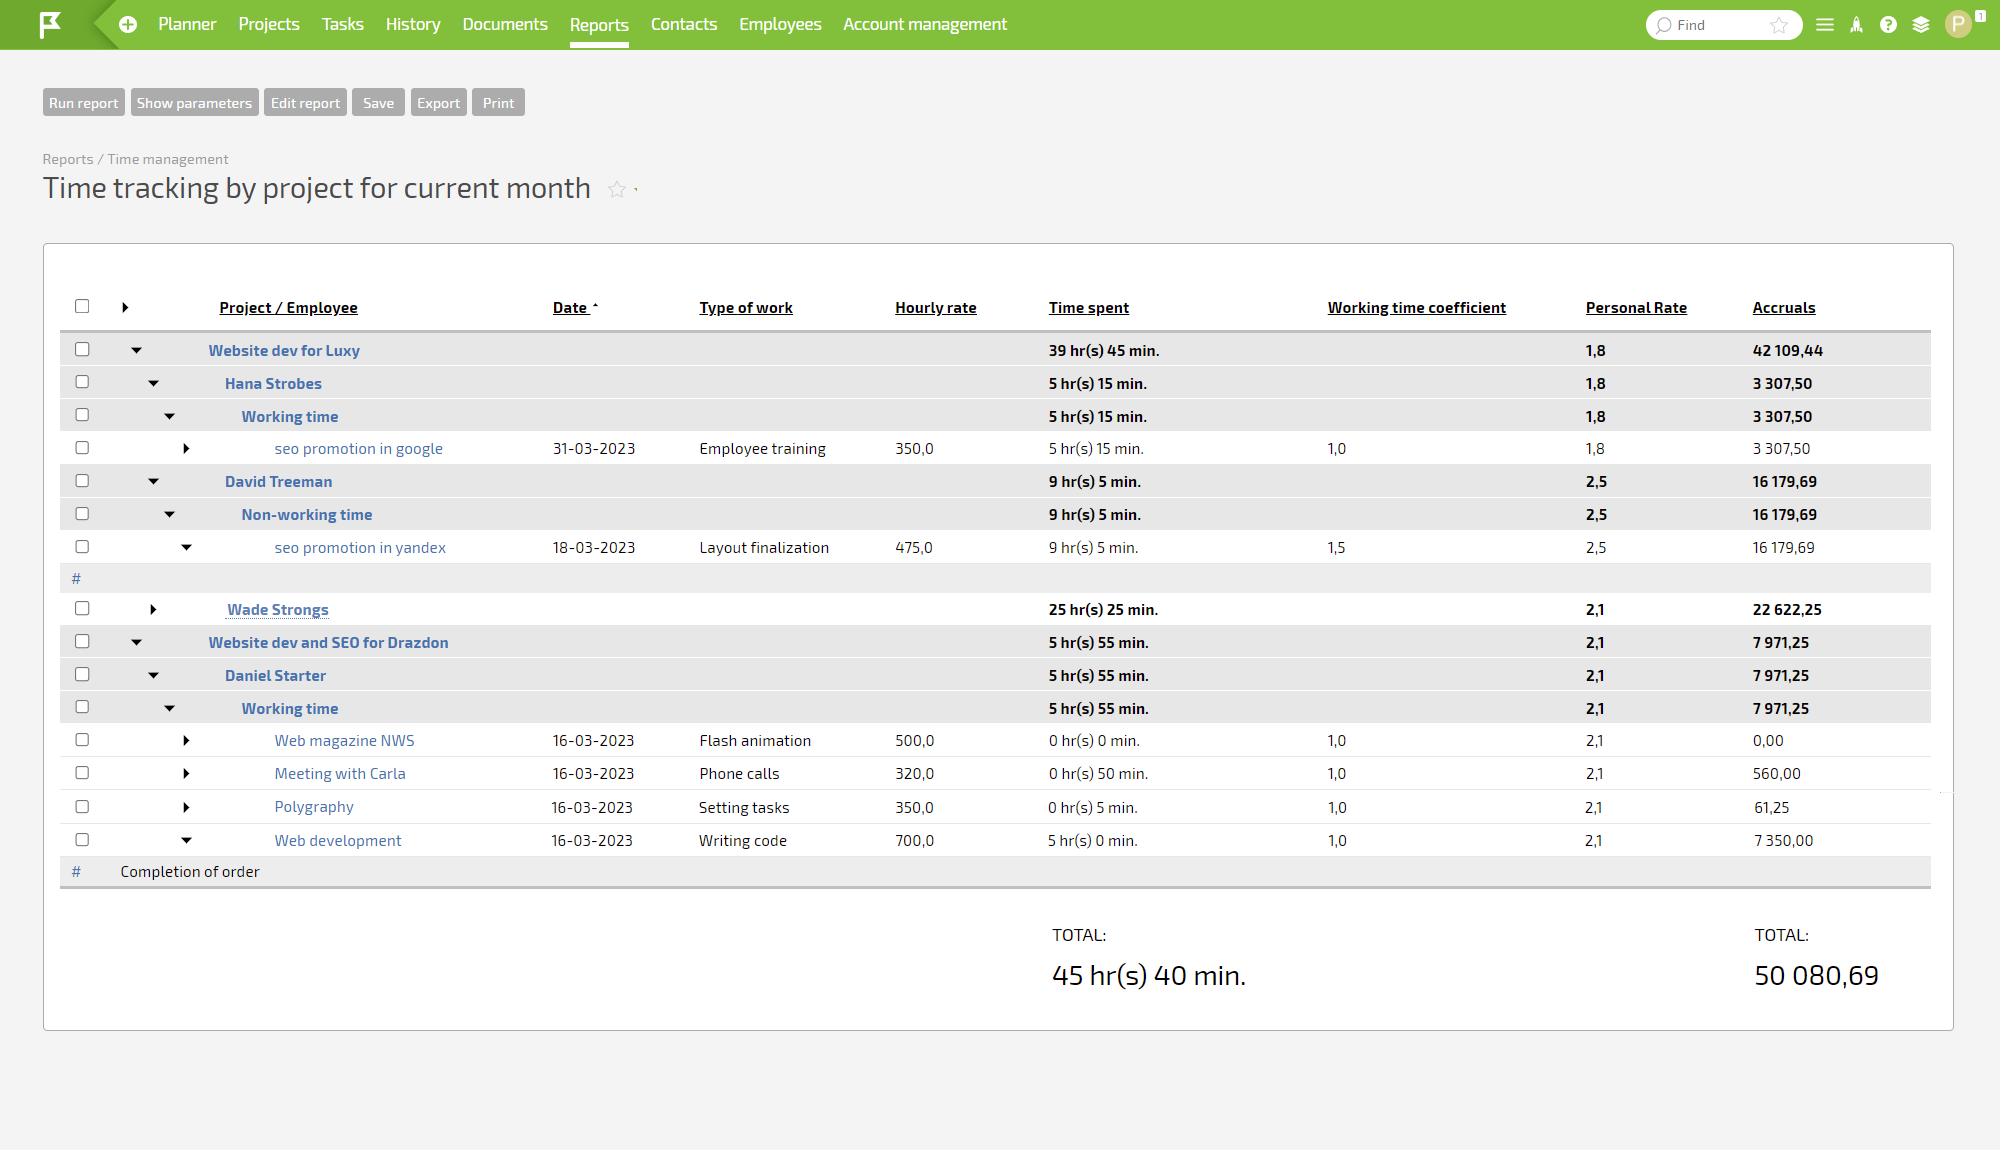Click the star icon inside the Find box
The height and width of the screenshot is (1150, 2000).
pyautogui.click(x=1779, y=25)
